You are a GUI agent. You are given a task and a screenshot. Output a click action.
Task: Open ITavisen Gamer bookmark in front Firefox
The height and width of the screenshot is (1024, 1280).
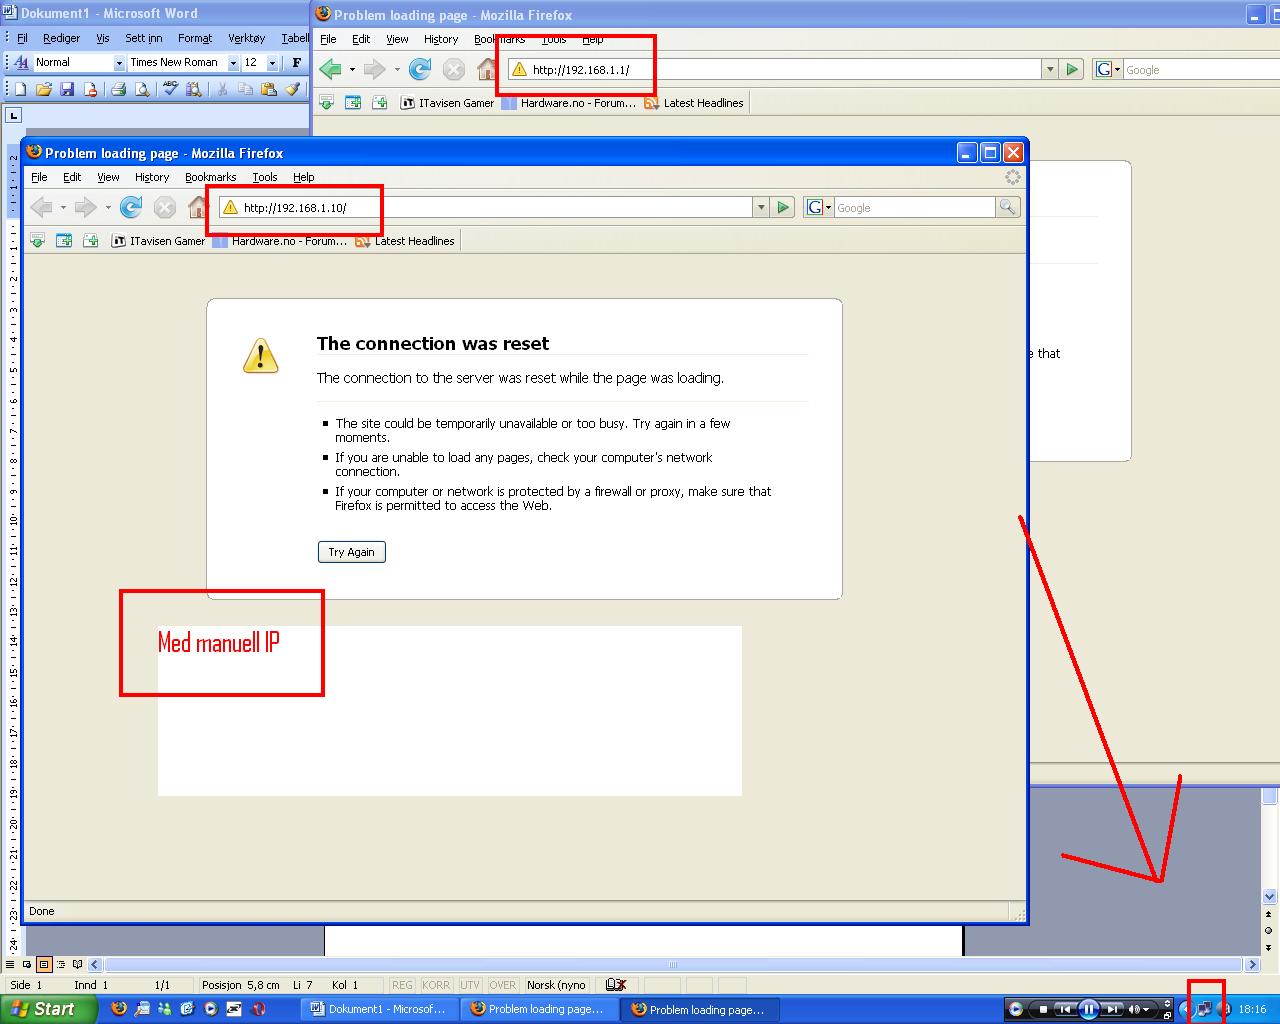158,241
